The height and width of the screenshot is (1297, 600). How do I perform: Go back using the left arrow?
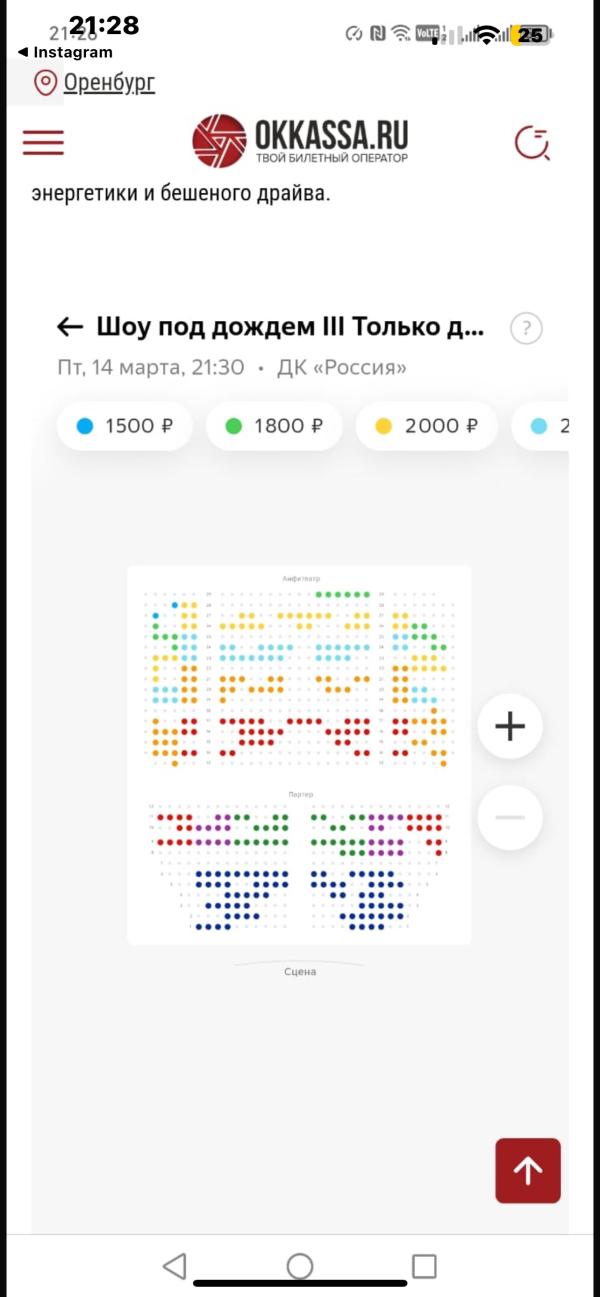coord(69,327)
